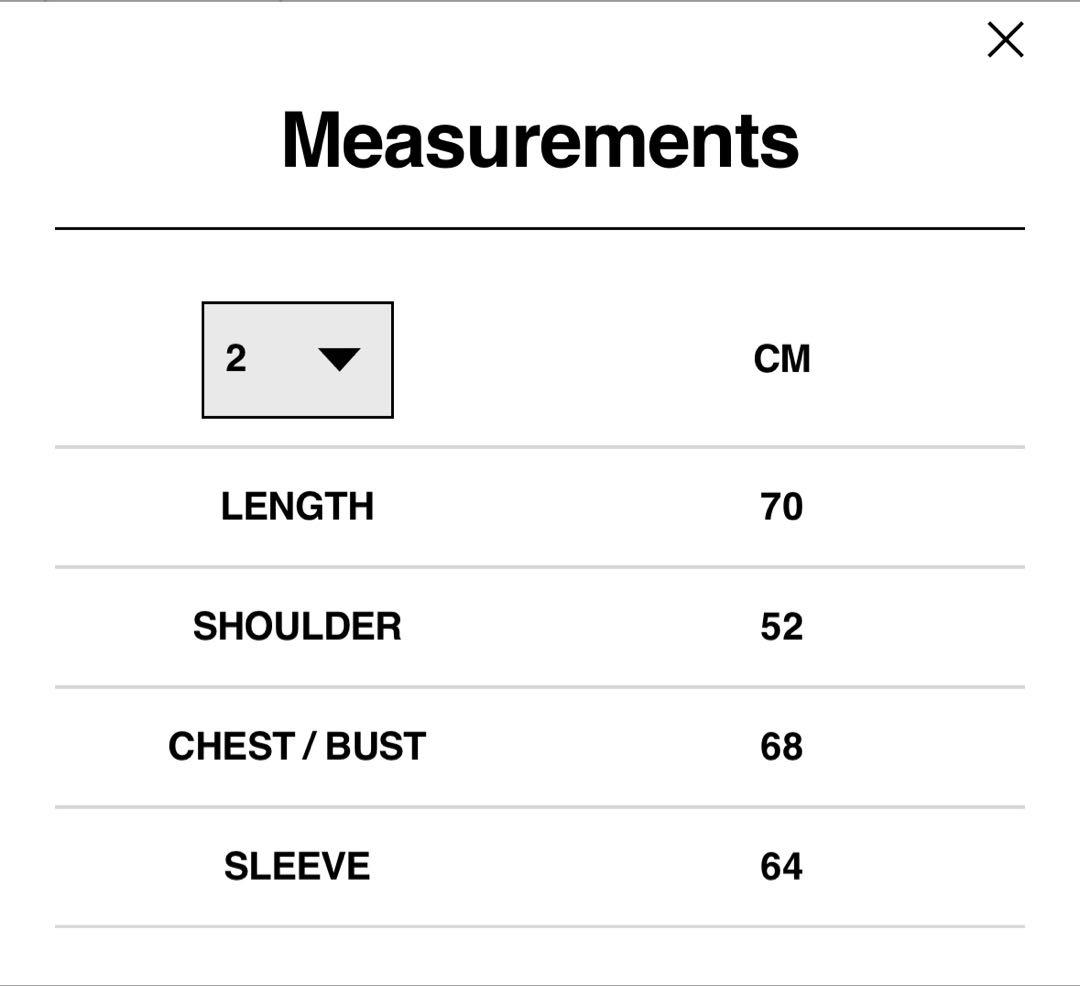Viewport: 1080px width, 986px height.
Task: Click the divider between SHOULDER and CHEST / BUST rows
Action: tap(540, 687)
